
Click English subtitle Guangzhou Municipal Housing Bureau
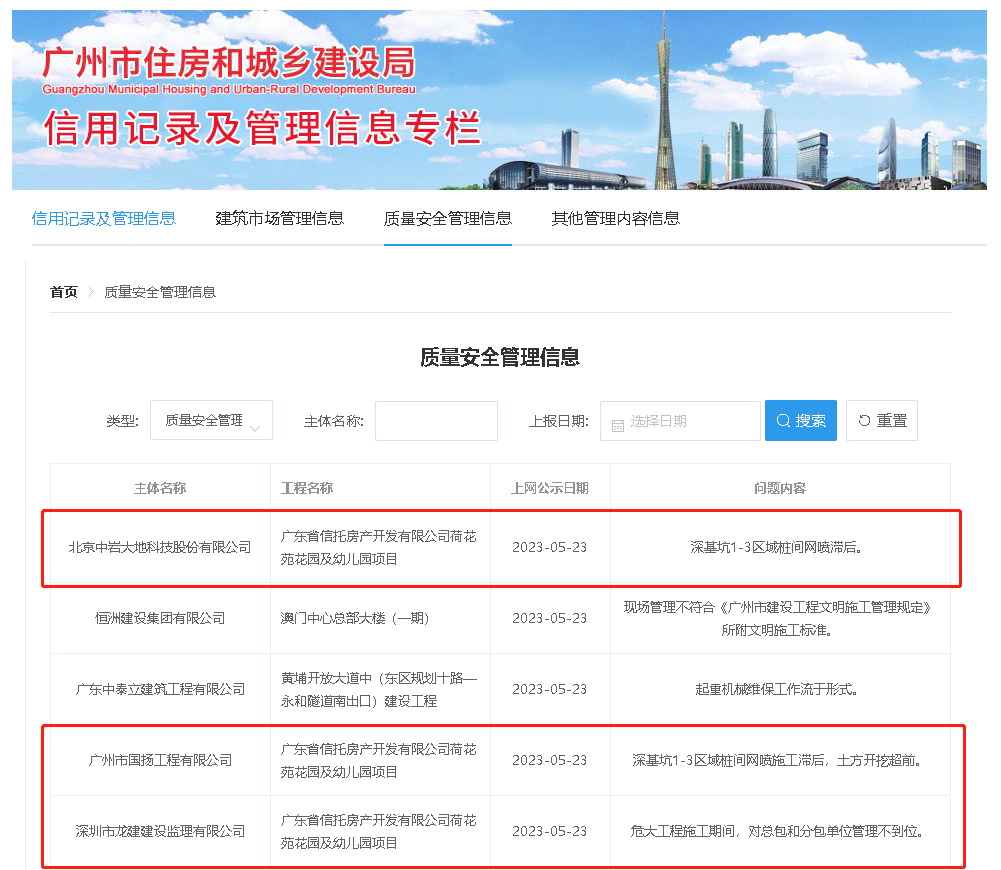229,89
